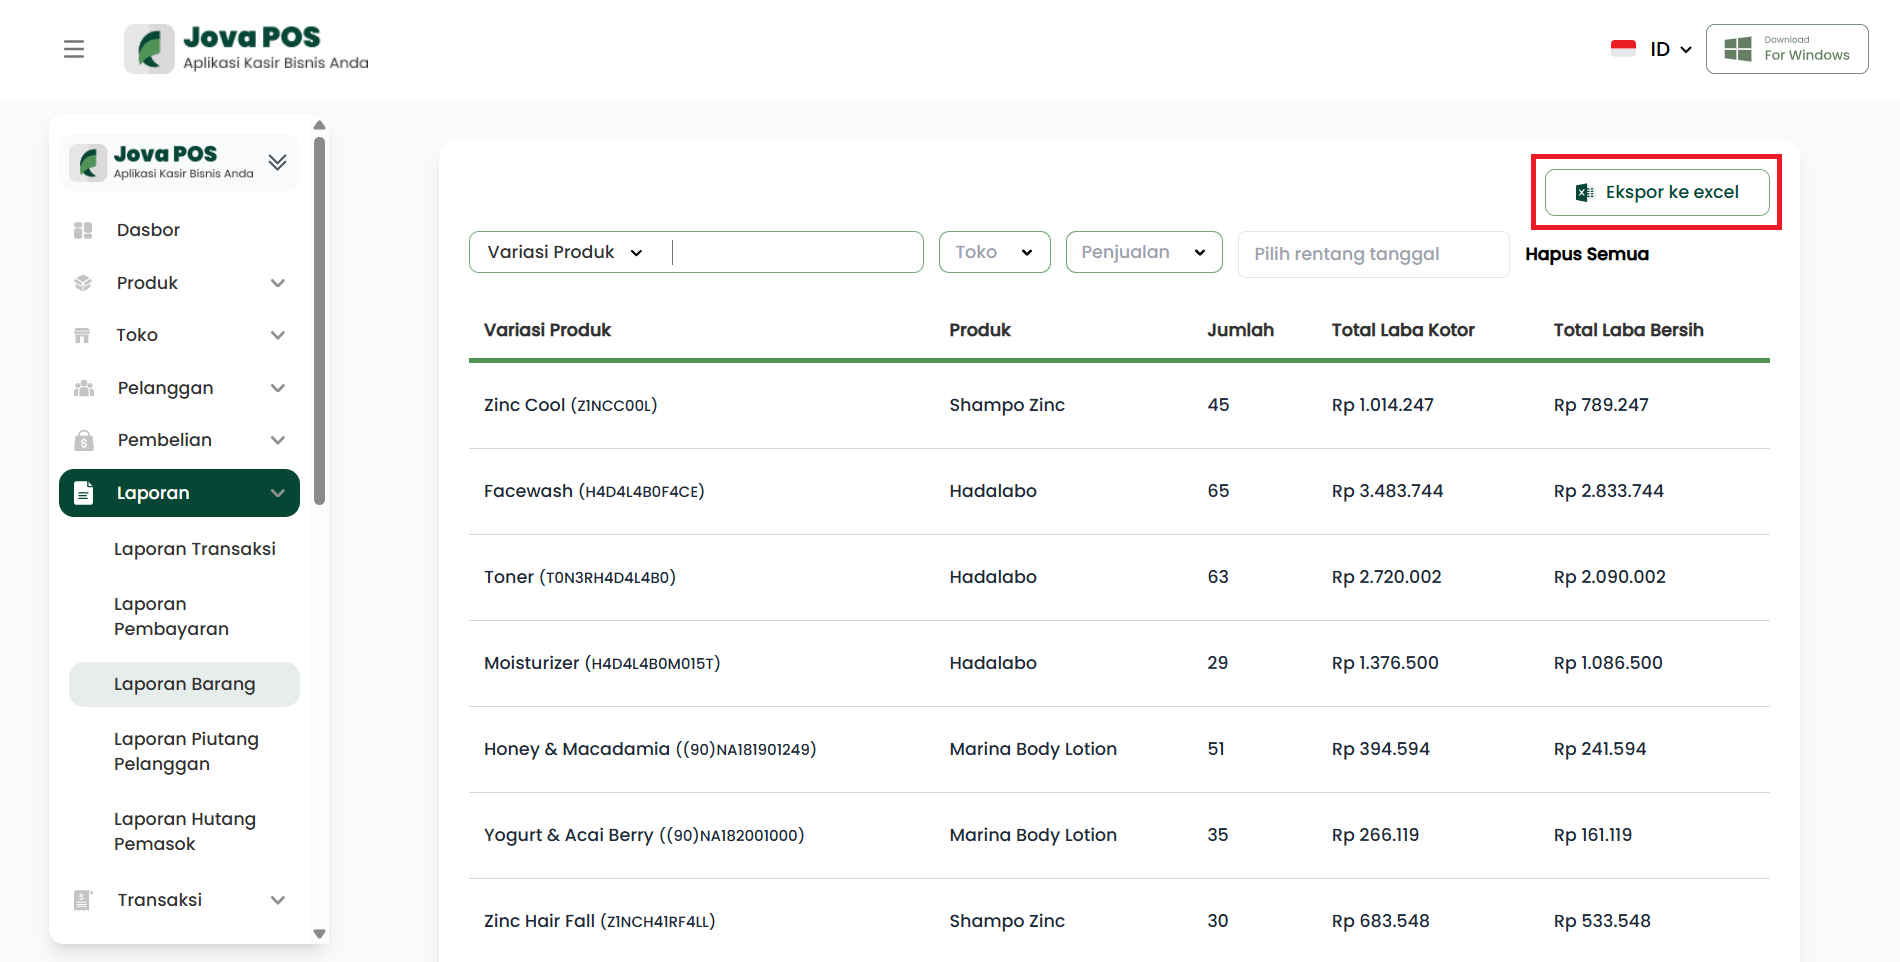Open the Penjualan type dropdown
The image size is (1900, 962).
coord(1143,252)
